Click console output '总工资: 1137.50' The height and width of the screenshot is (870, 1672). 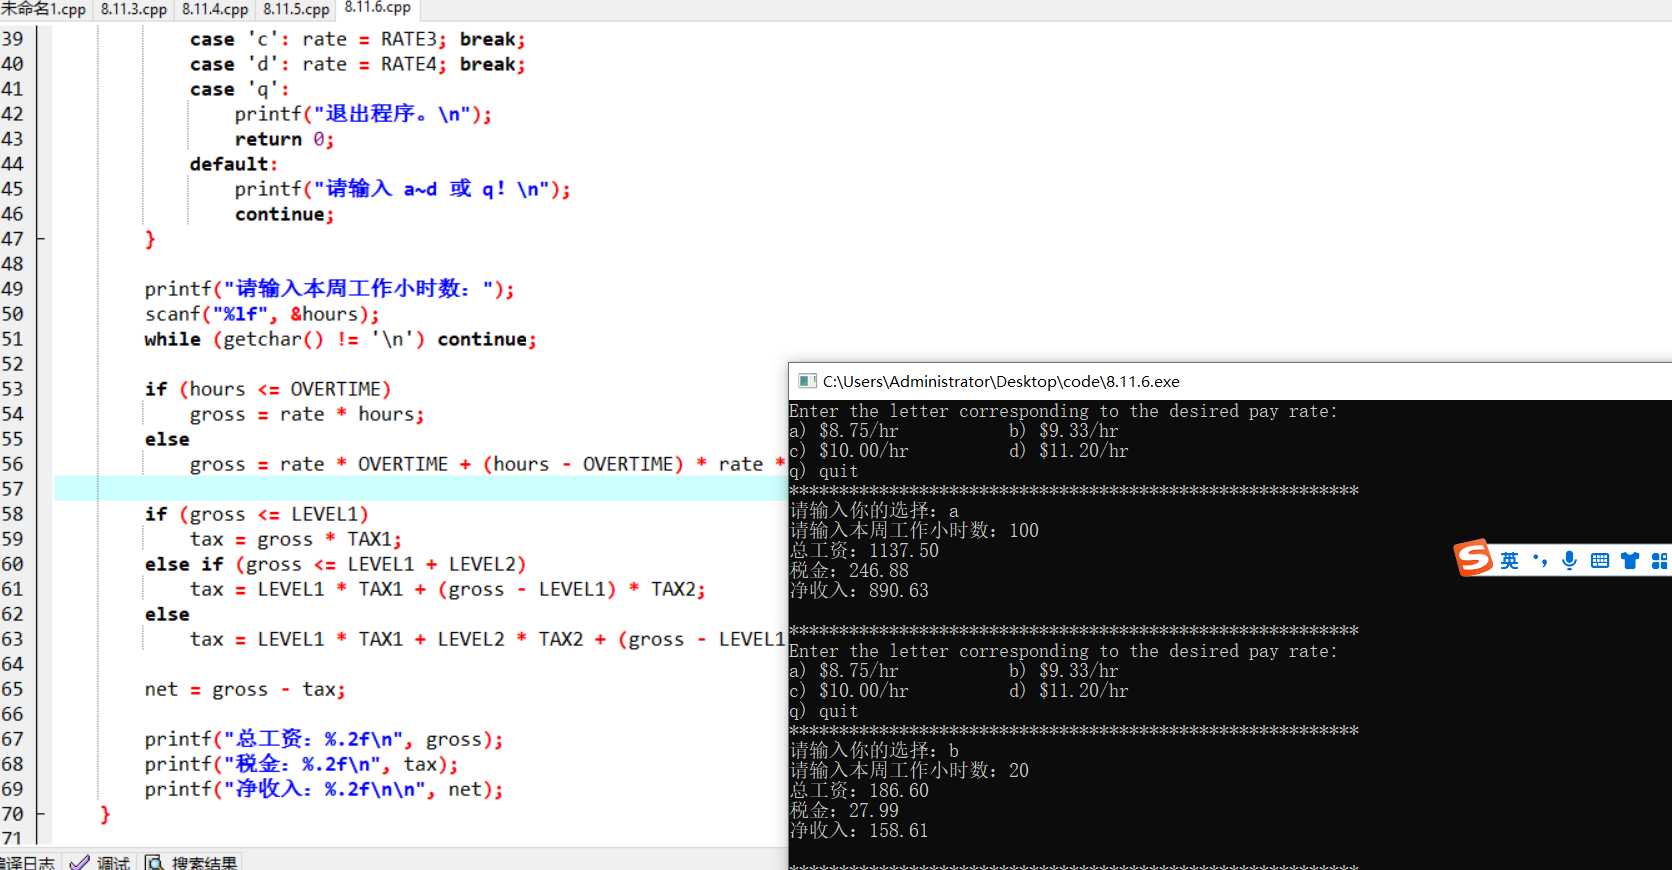tap(864, 551)
